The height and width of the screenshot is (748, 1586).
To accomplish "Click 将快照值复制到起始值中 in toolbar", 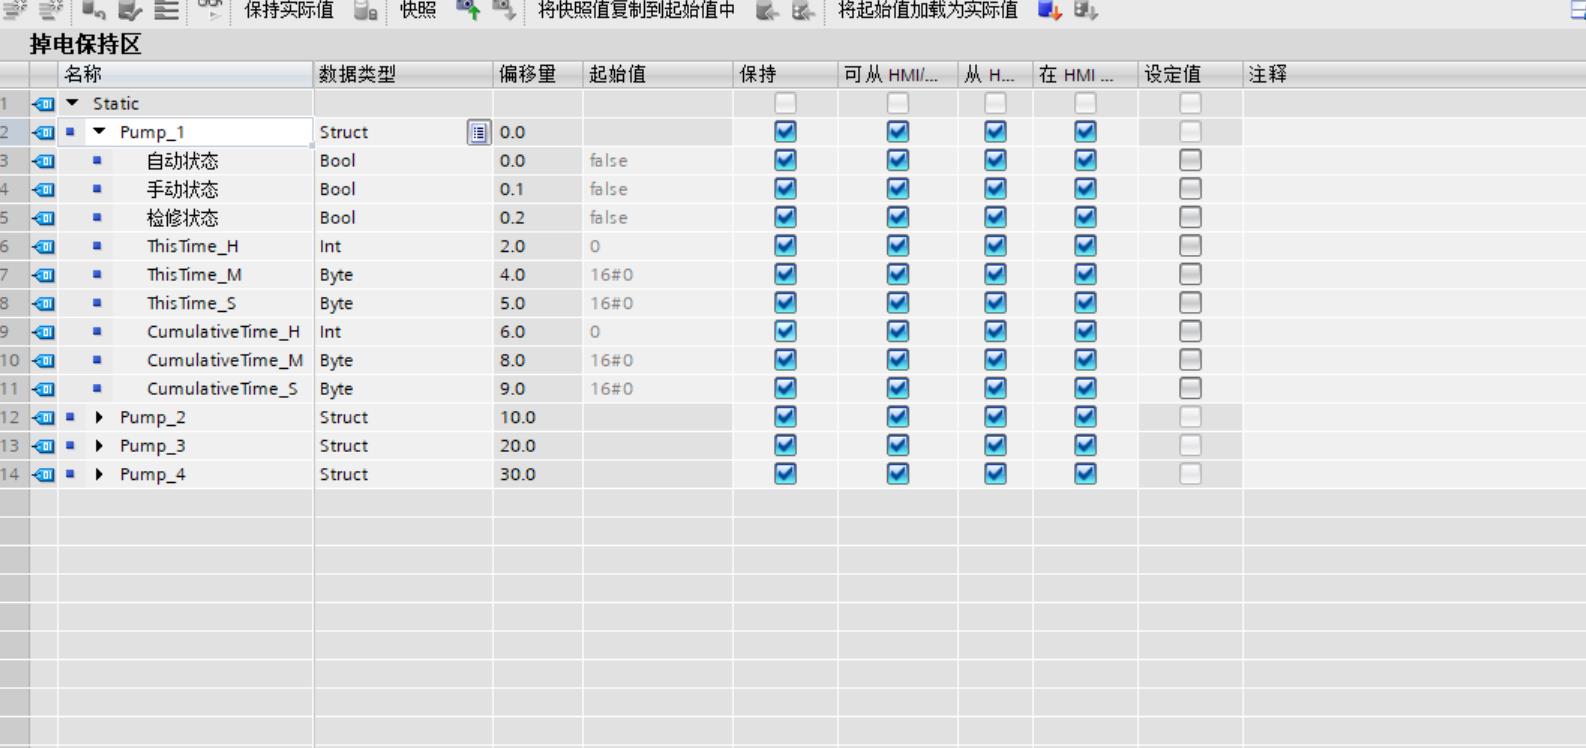I will point(636,11).
